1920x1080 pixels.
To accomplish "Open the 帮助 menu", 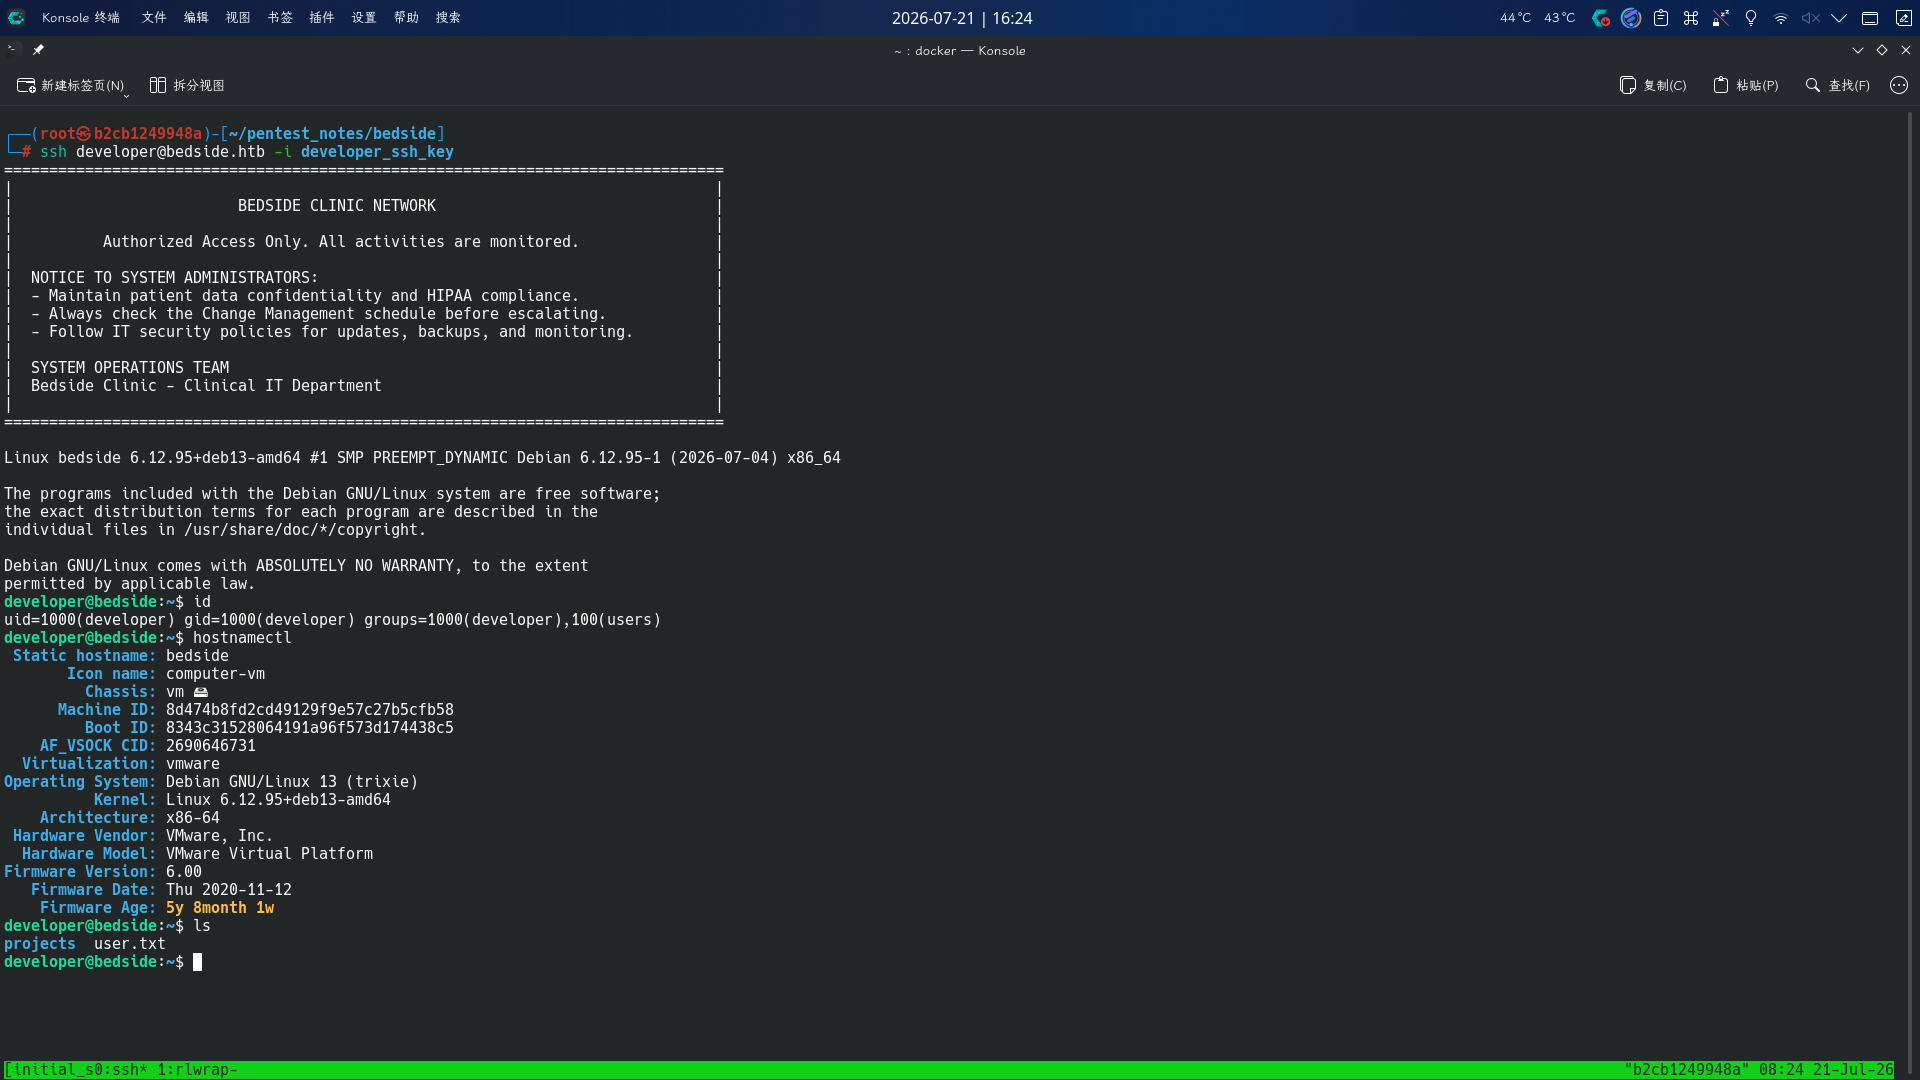I will [x=406, y=18].
